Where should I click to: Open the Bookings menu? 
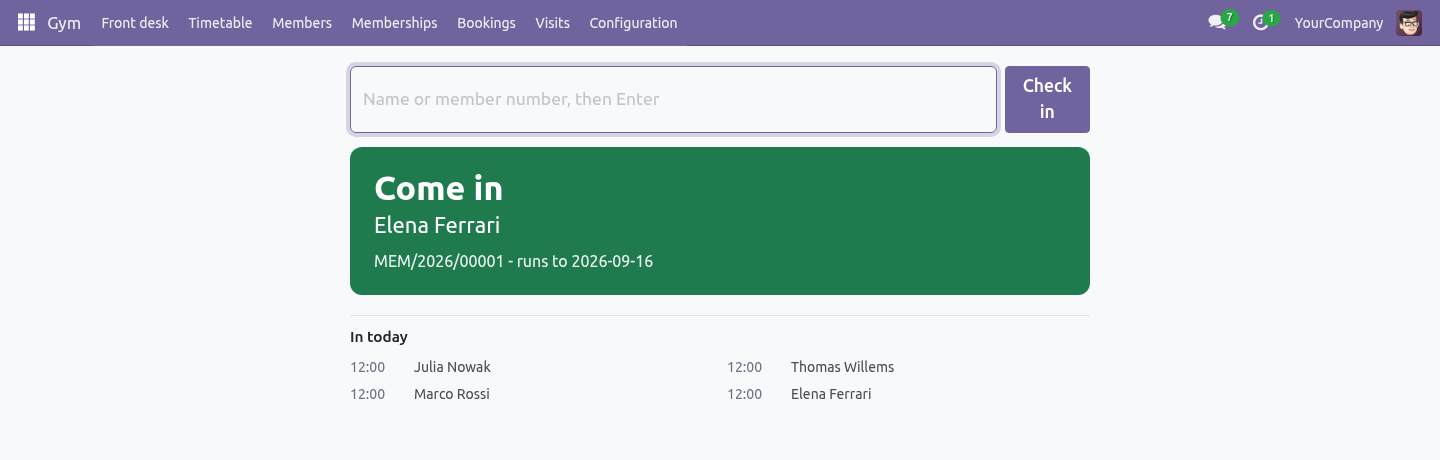coord(486,22)
